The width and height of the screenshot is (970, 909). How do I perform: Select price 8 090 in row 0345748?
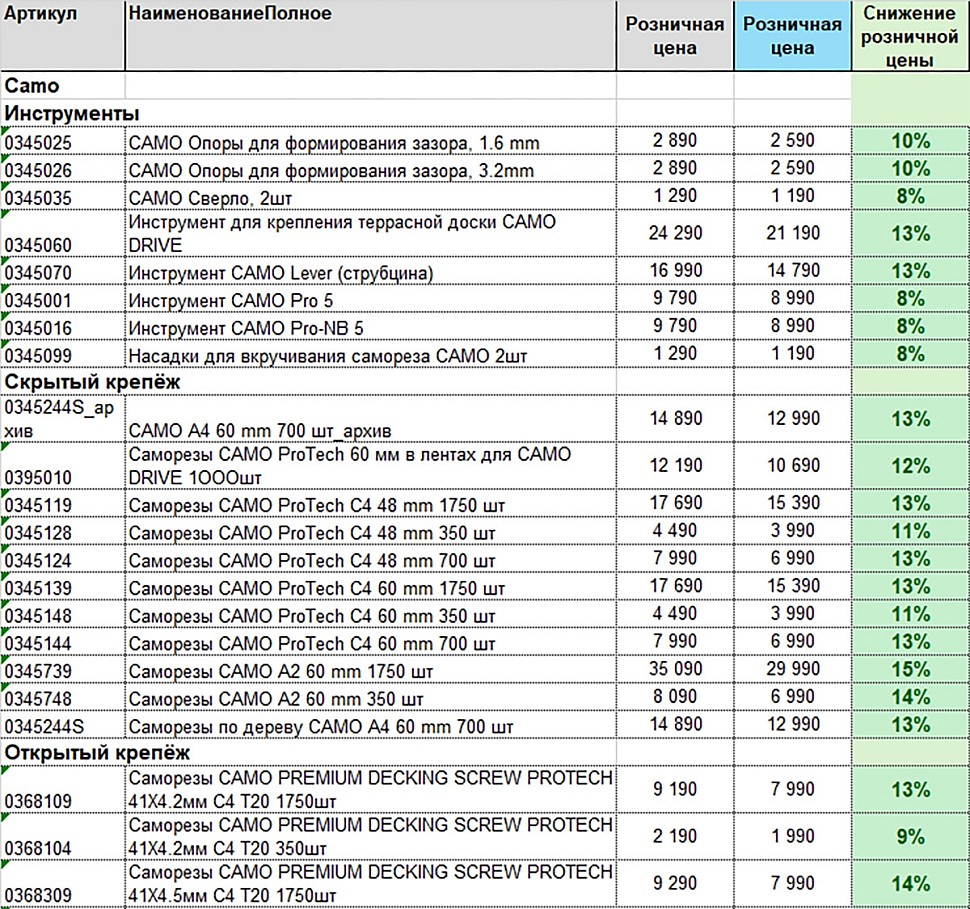[675, 697]
